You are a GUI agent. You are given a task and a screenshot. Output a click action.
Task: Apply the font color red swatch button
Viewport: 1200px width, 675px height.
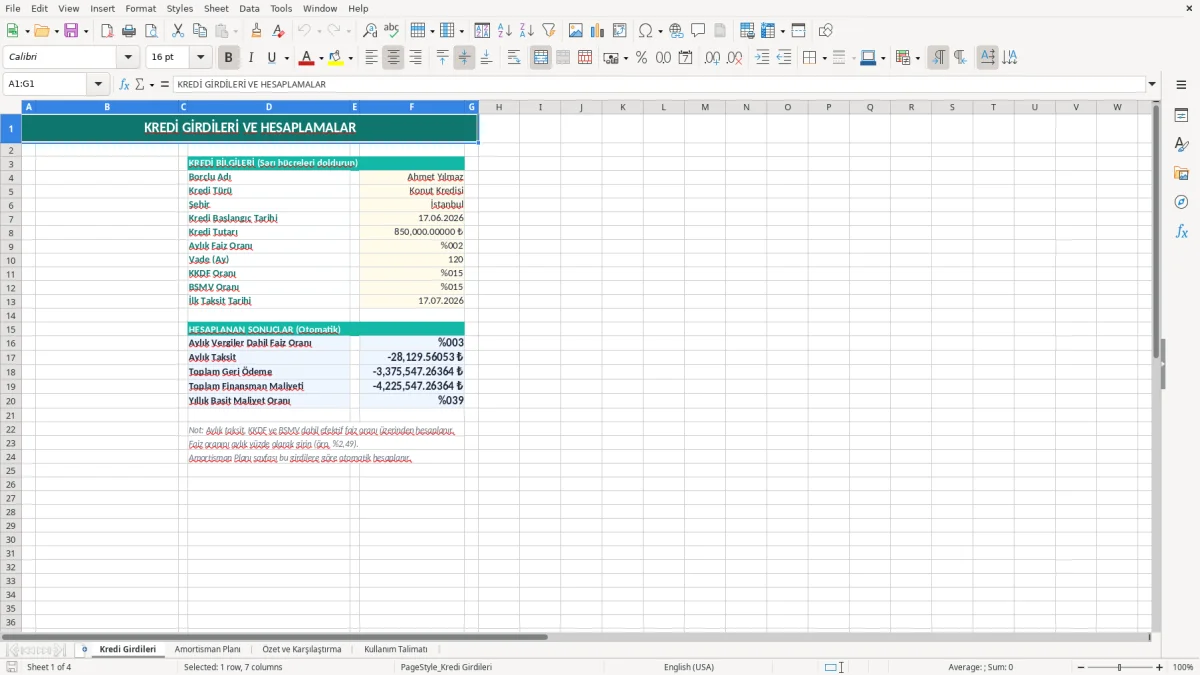tap(306, 58)
